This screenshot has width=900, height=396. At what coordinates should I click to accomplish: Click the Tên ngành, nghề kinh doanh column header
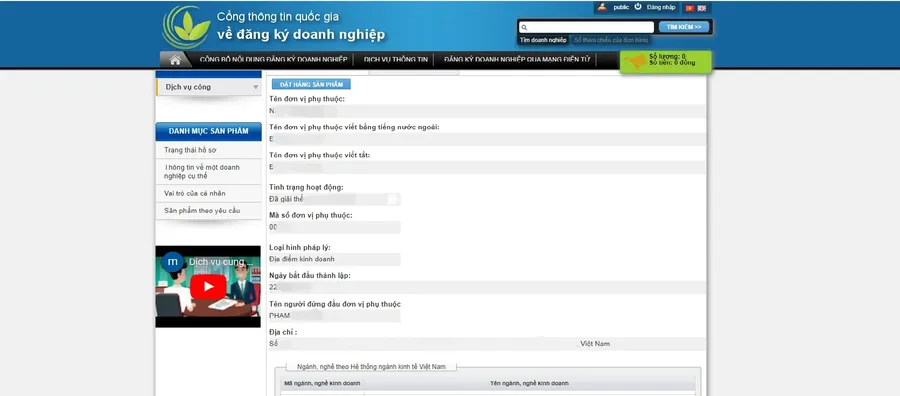[x=529, y=383]
